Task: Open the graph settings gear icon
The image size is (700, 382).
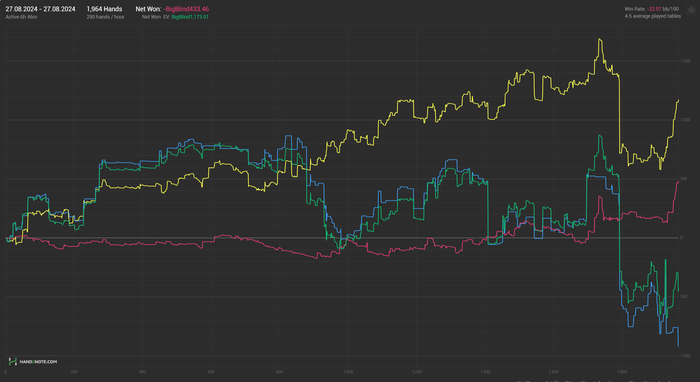Action: pyautogui.click(x=691, y=10)
